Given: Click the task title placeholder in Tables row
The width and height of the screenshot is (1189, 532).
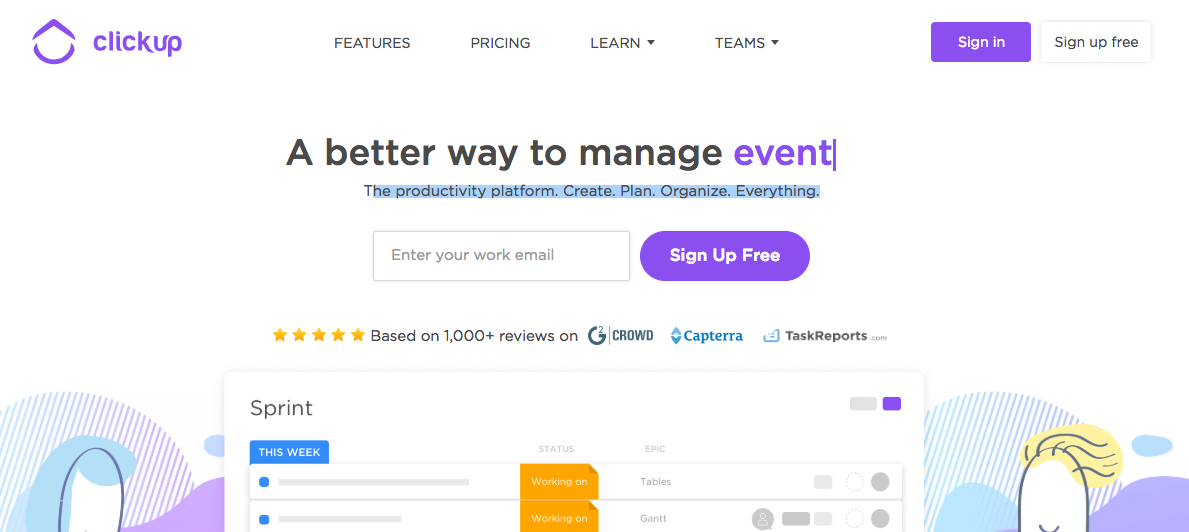Looking at the screenshot, I should pos(374,482).
